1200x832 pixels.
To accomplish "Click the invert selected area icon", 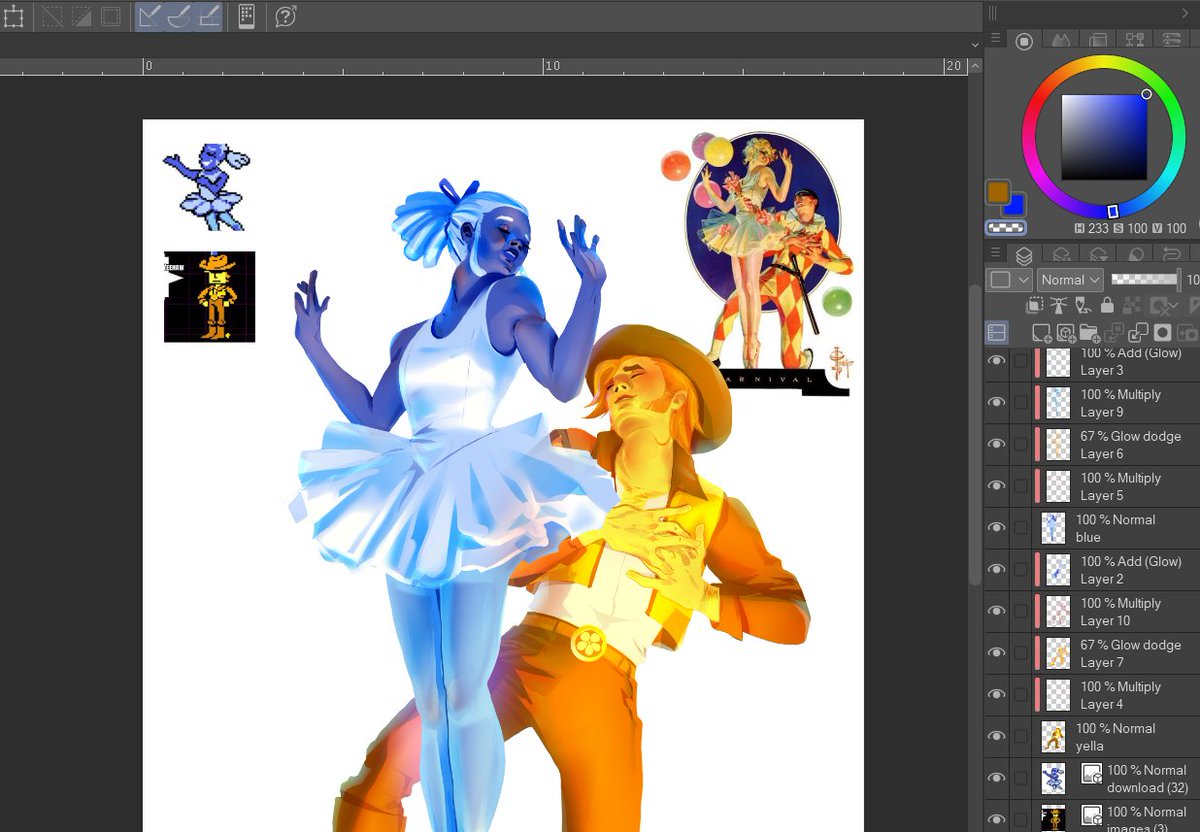I will pyautogui.click(x=81, y=16).
